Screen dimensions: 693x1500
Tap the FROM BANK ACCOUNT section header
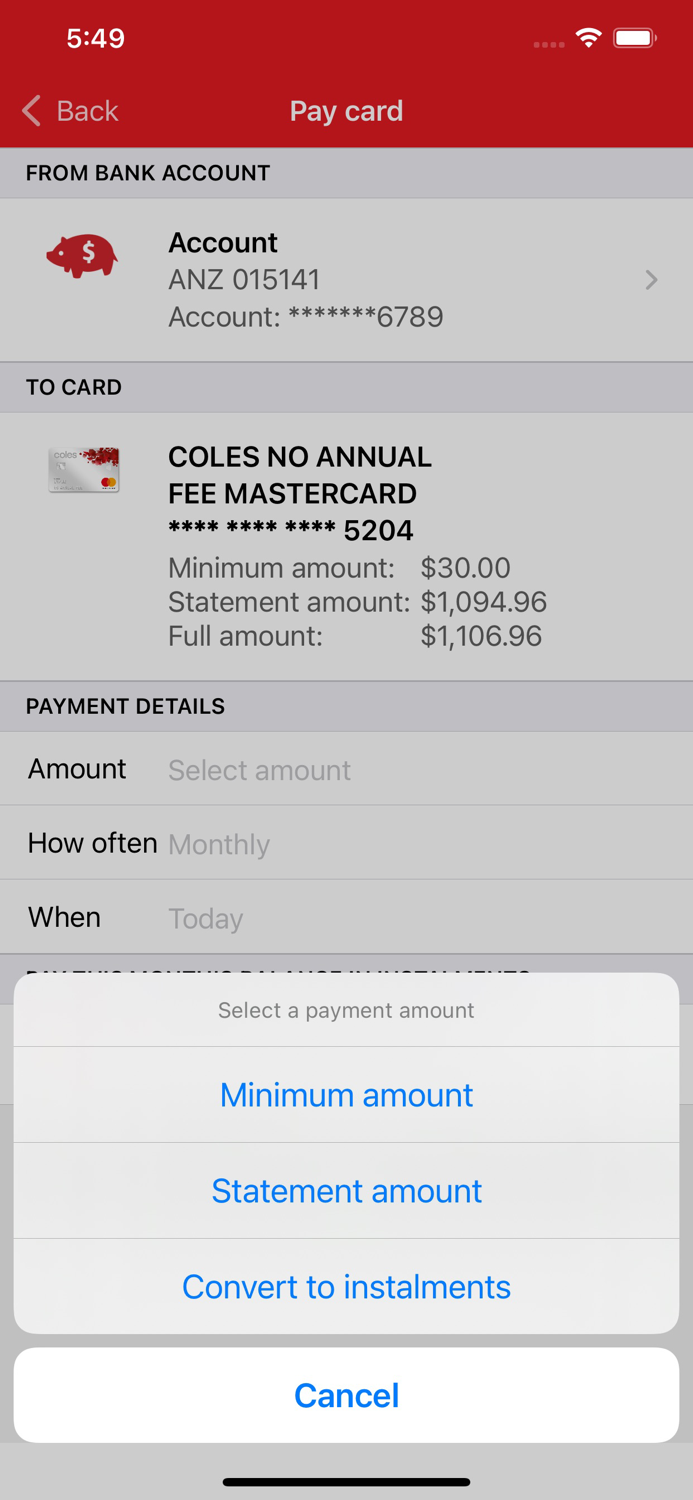tap(148, 172)
